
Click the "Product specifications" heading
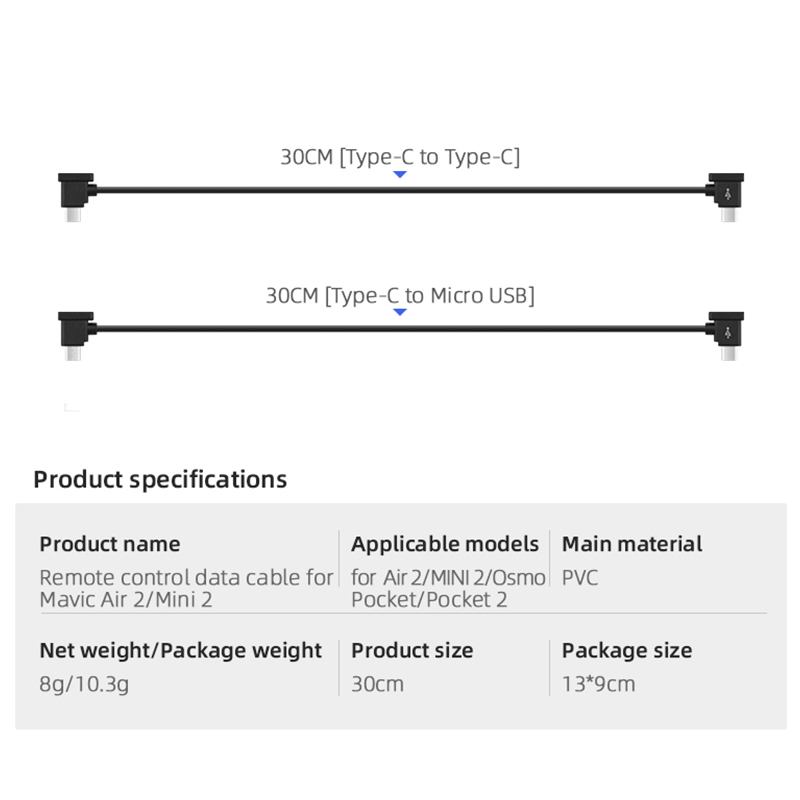click(x=160, y=479)
